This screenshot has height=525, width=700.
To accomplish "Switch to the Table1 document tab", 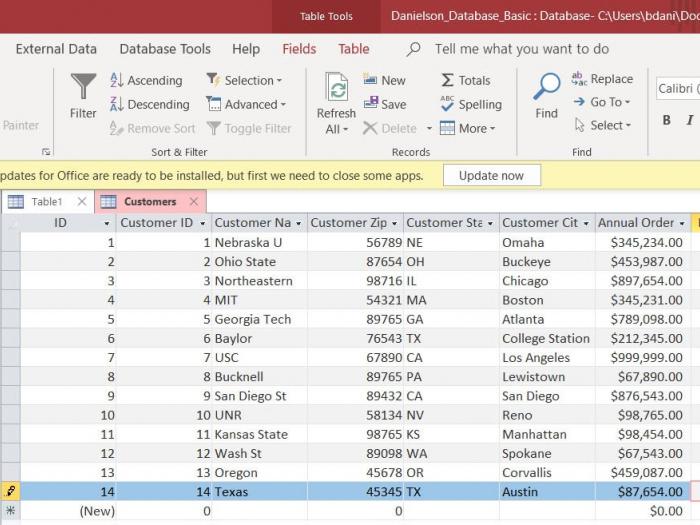I will (x=46, y=202).
